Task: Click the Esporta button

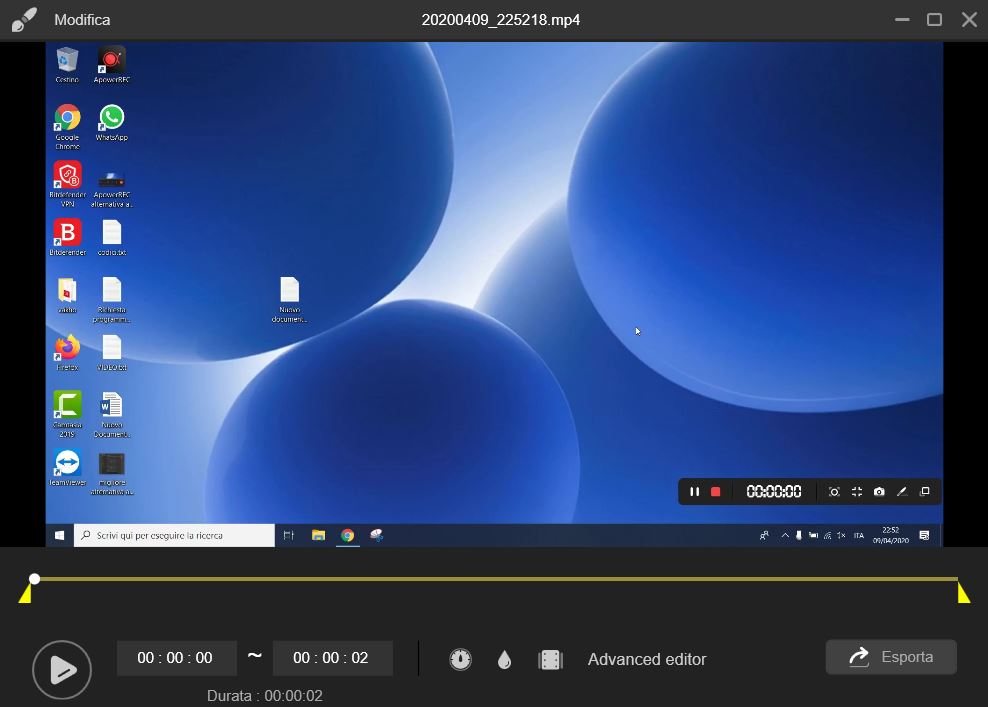Action: 890,657
